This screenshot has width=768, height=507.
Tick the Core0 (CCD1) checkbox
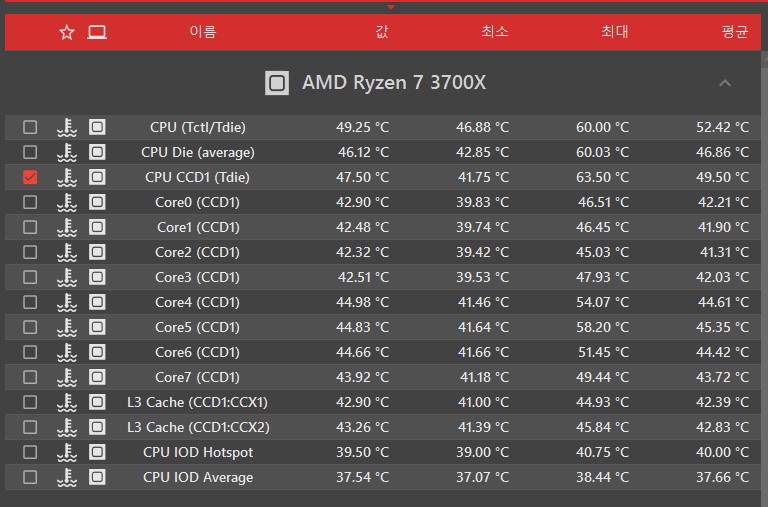[30, 202]
